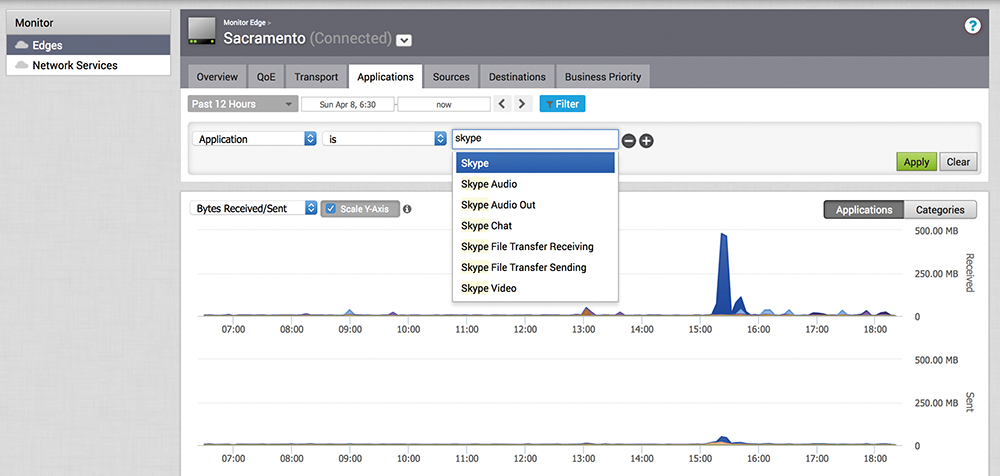1000x476 pixels.
Task: Open Edges in the Monitor sidebar
Action: (89, 45)
